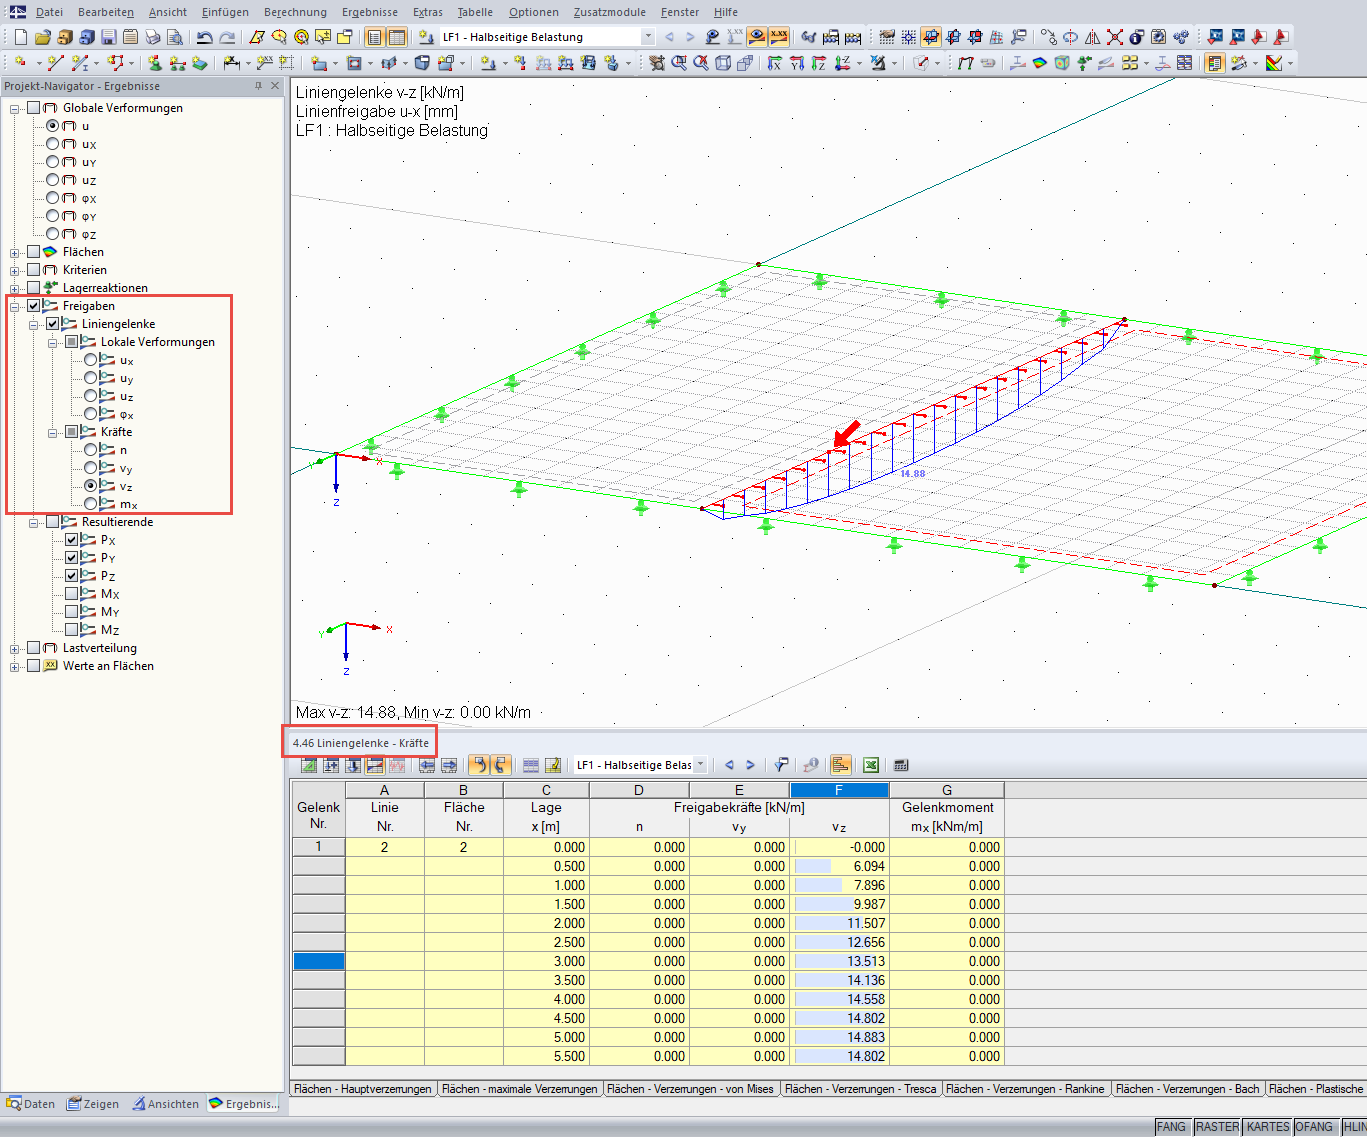Undo the last action
Viewport: 1367px width, 1137px height.
(x=204, y=37)
